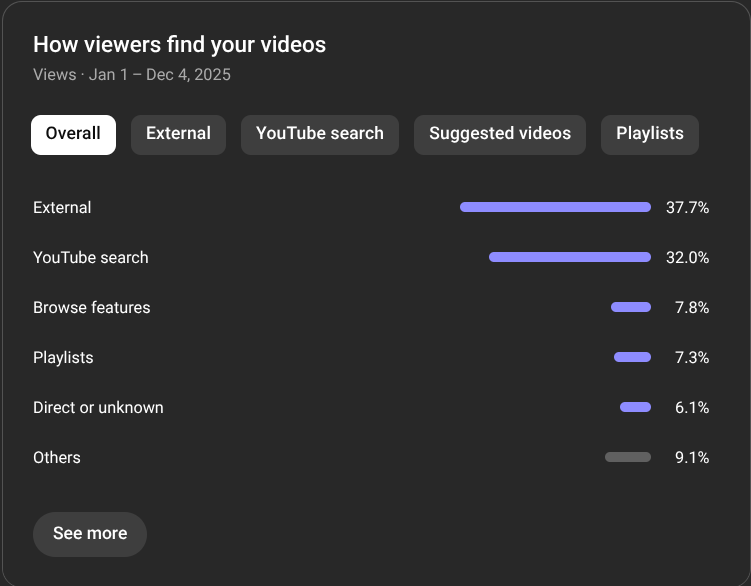This screenshot has width=751, height=586.
Task: Click the Browse features purple bar
Action: pos(630,307)
